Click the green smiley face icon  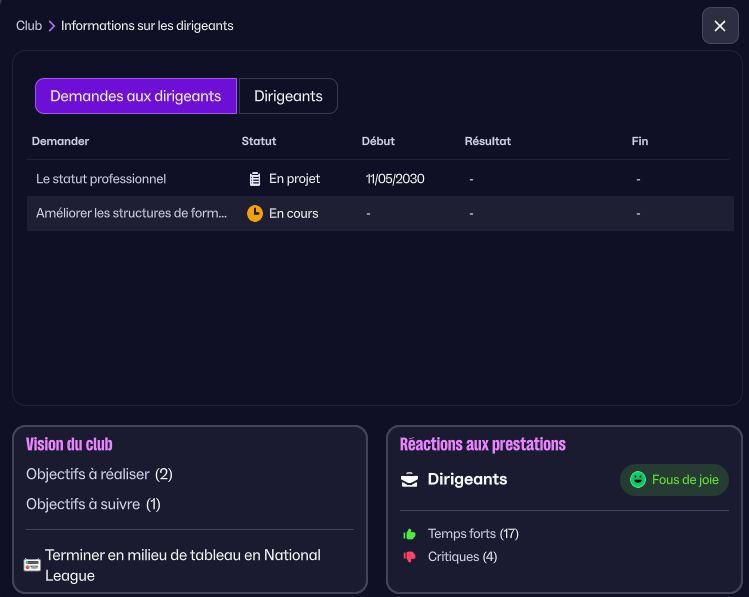(x=638, y=480)
